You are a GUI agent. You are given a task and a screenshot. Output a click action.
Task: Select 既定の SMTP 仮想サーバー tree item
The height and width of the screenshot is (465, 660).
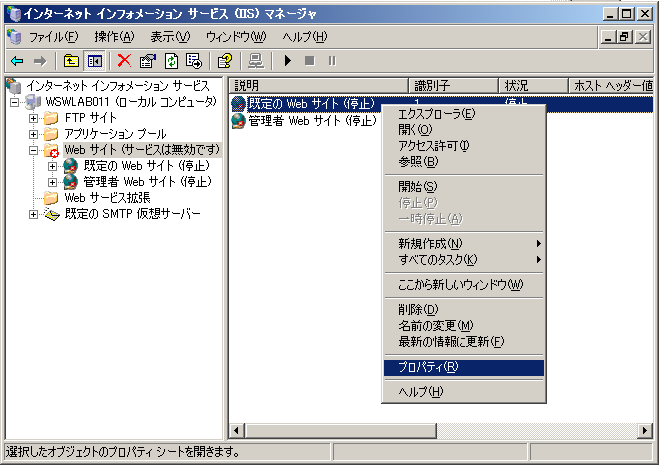pos(132,214)
